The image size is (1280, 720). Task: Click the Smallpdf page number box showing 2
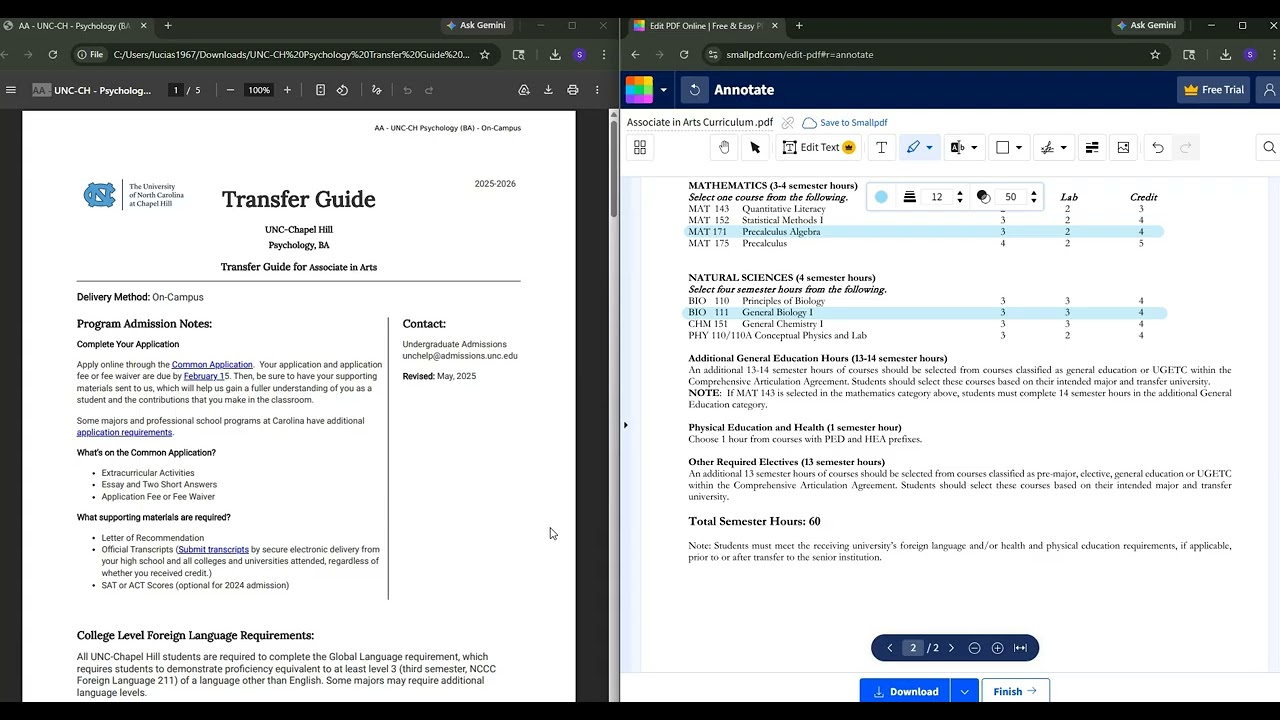coord(913,648)
